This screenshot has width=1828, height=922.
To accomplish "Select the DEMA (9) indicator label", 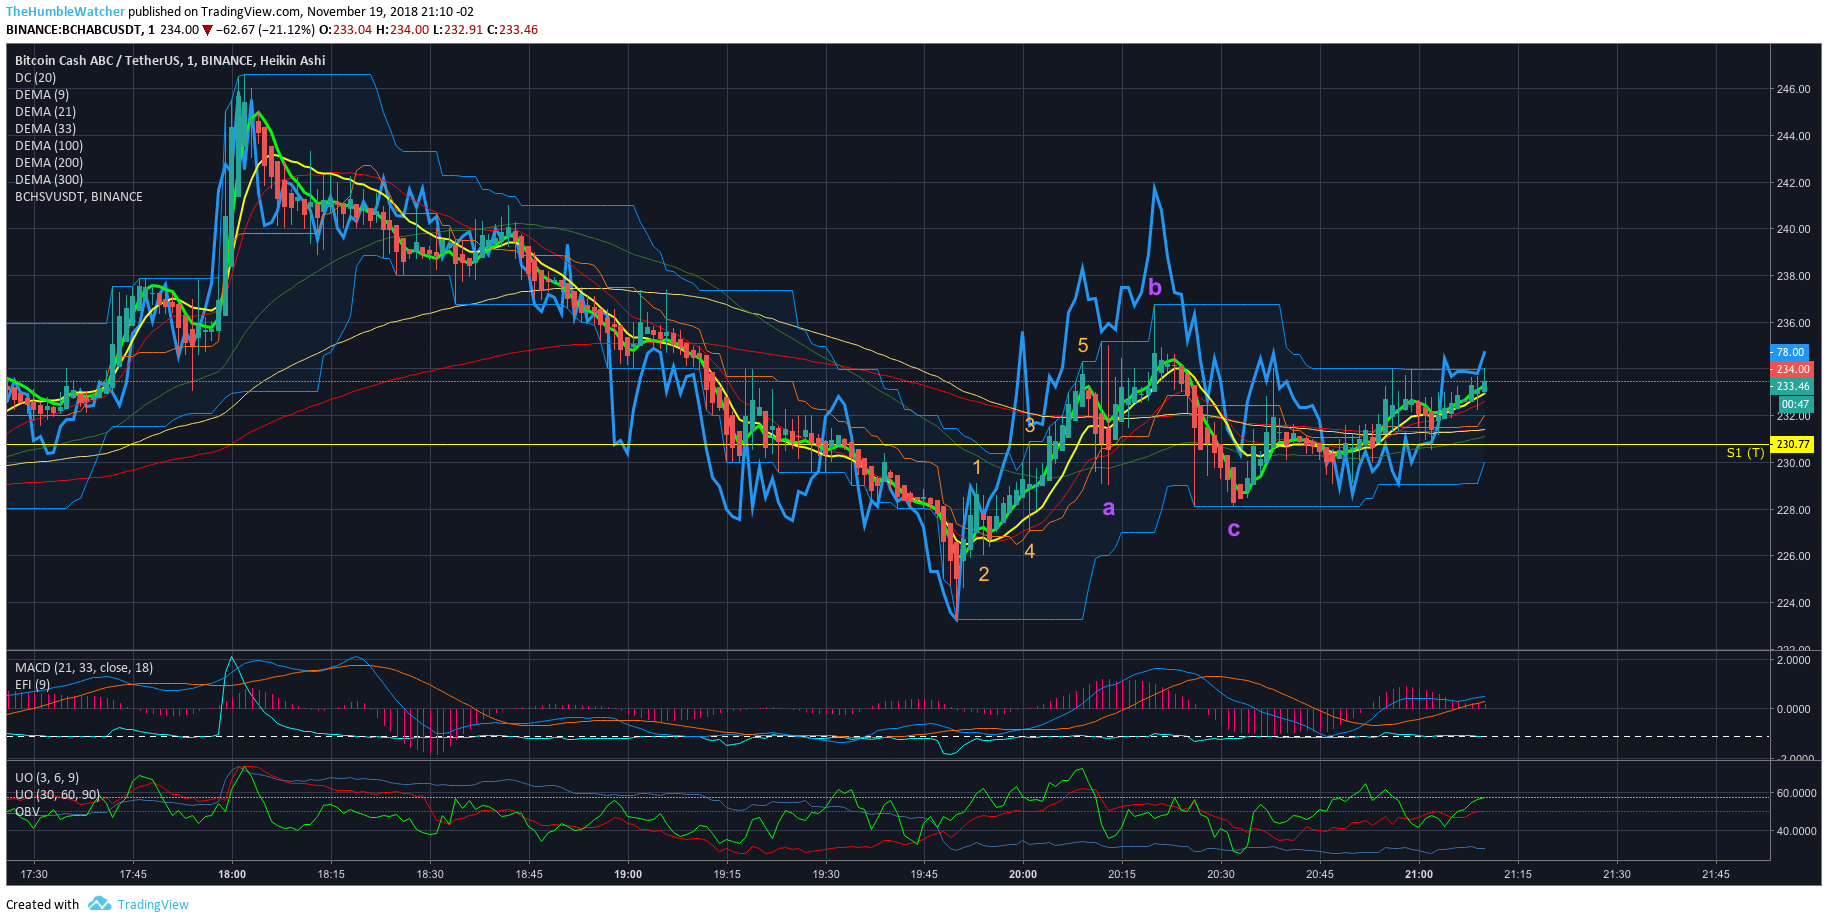I will click(x=42, y=94).
